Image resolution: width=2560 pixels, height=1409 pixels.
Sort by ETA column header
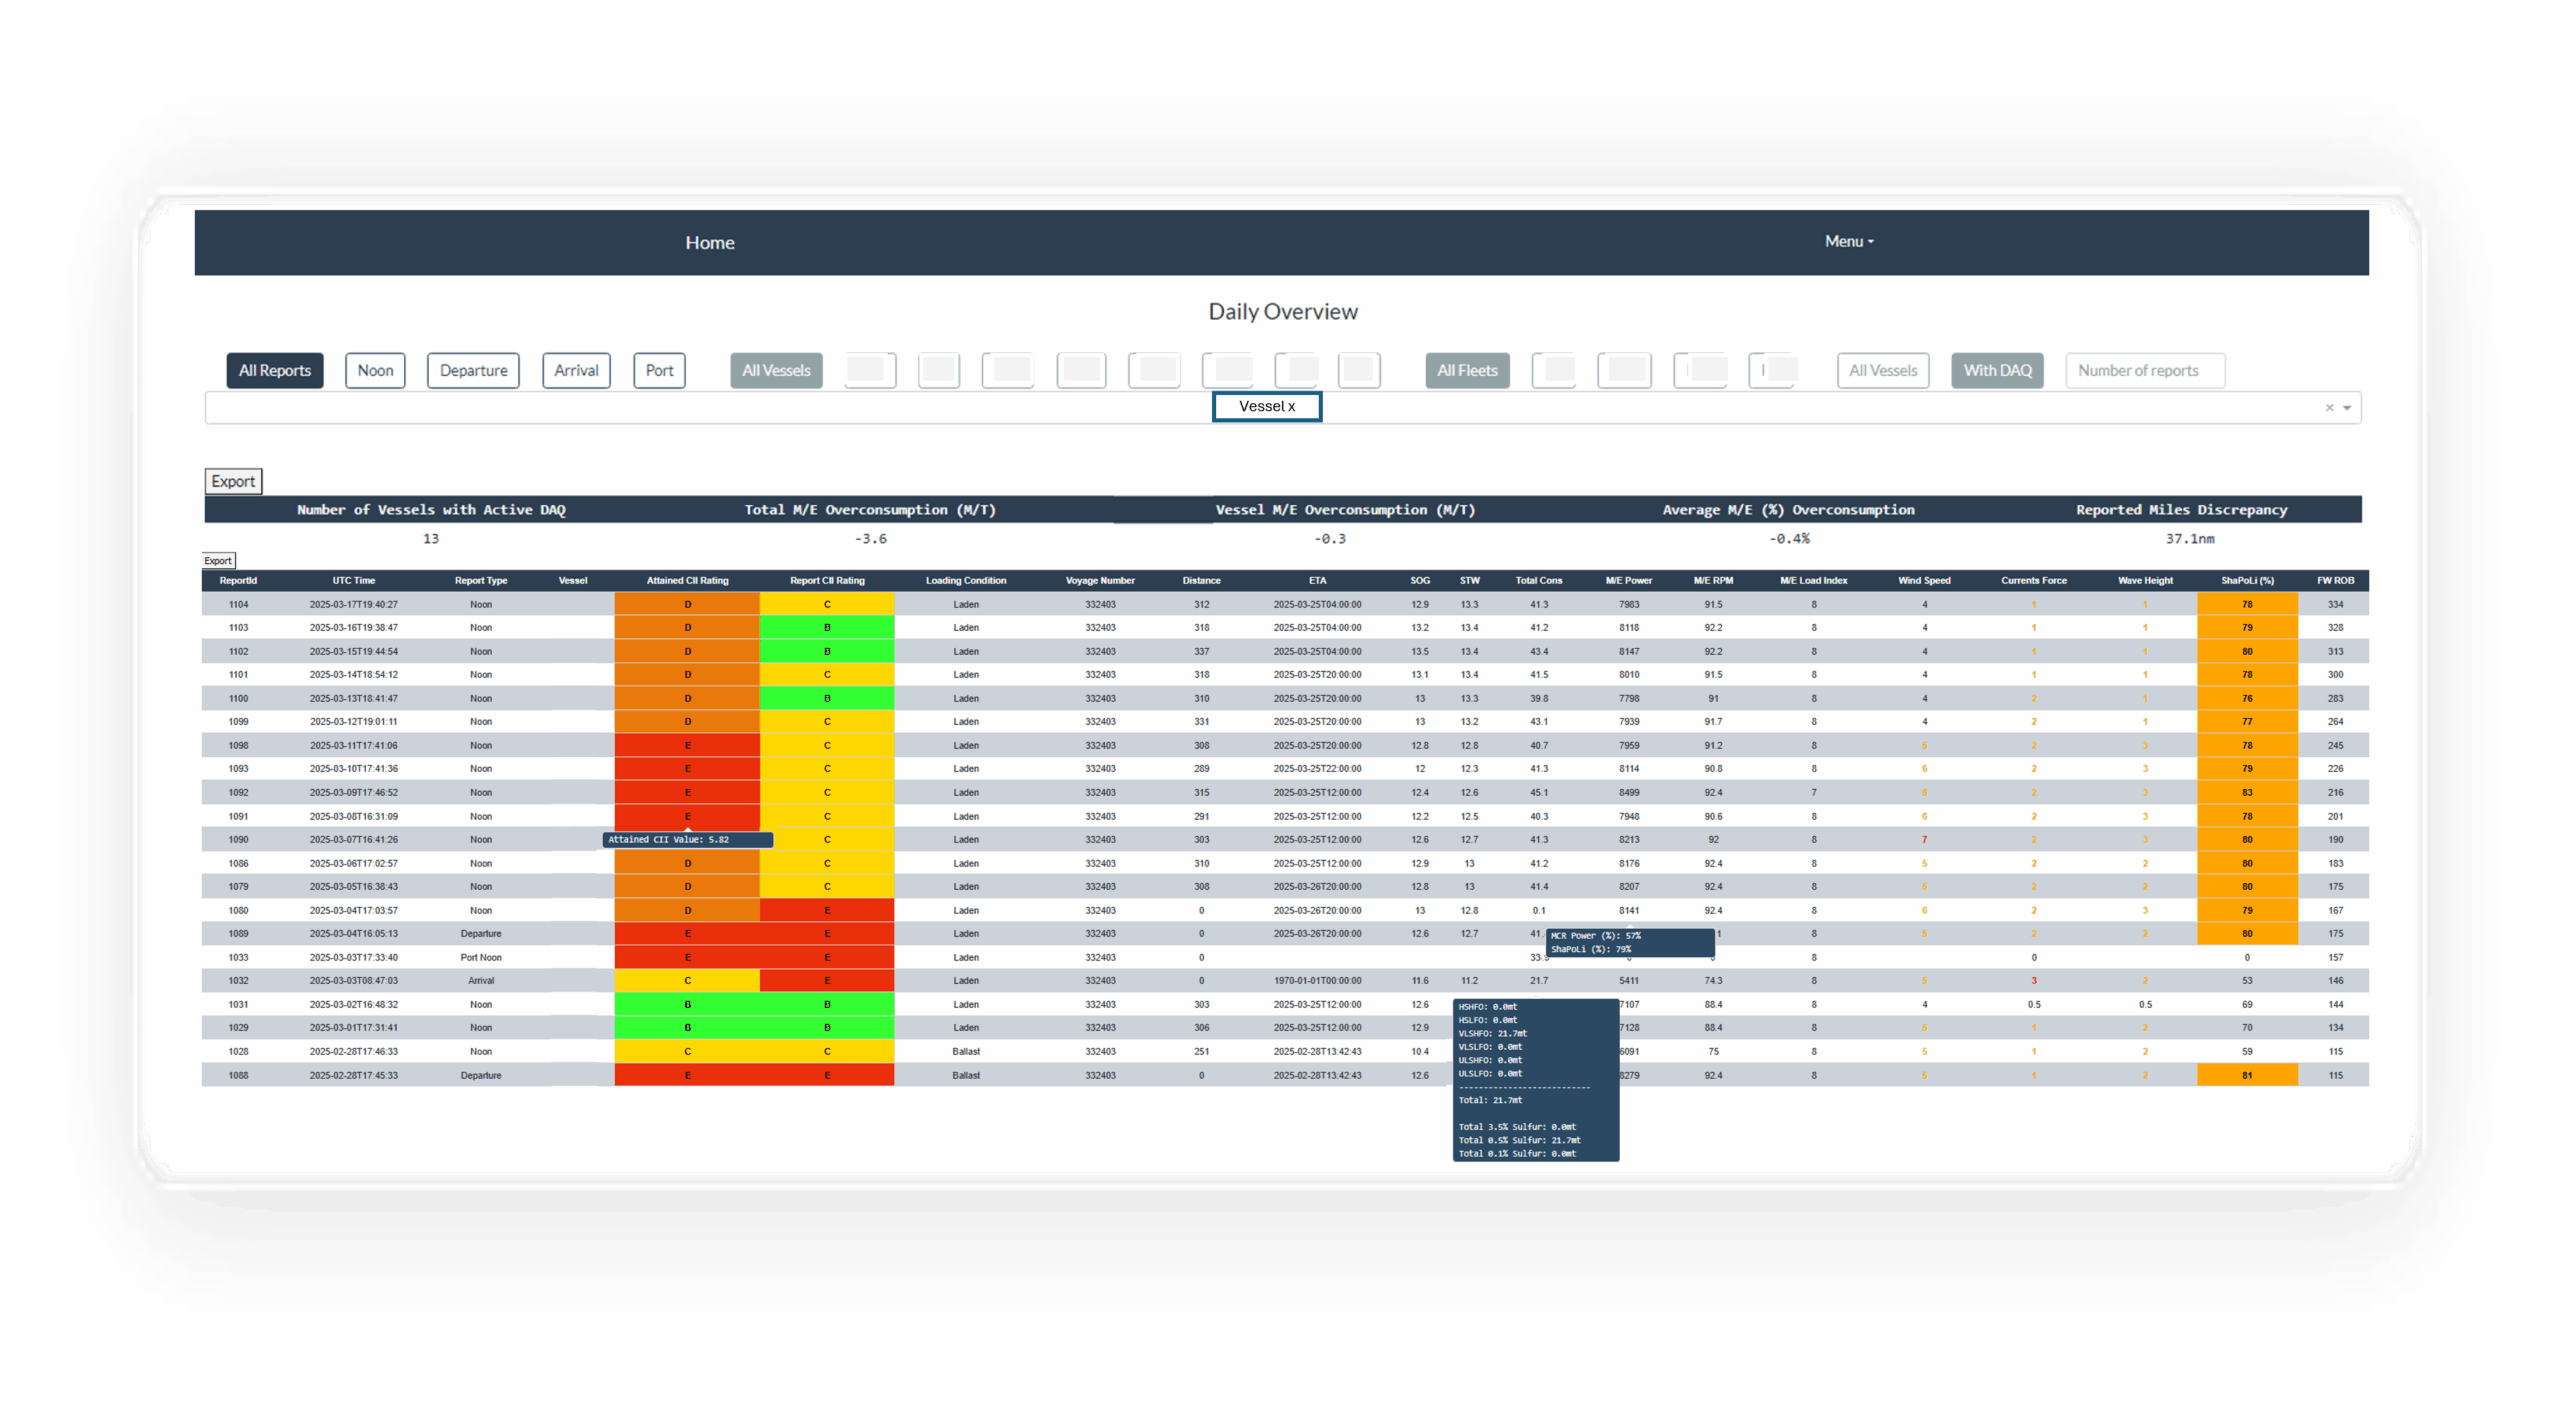(1317, 581)
